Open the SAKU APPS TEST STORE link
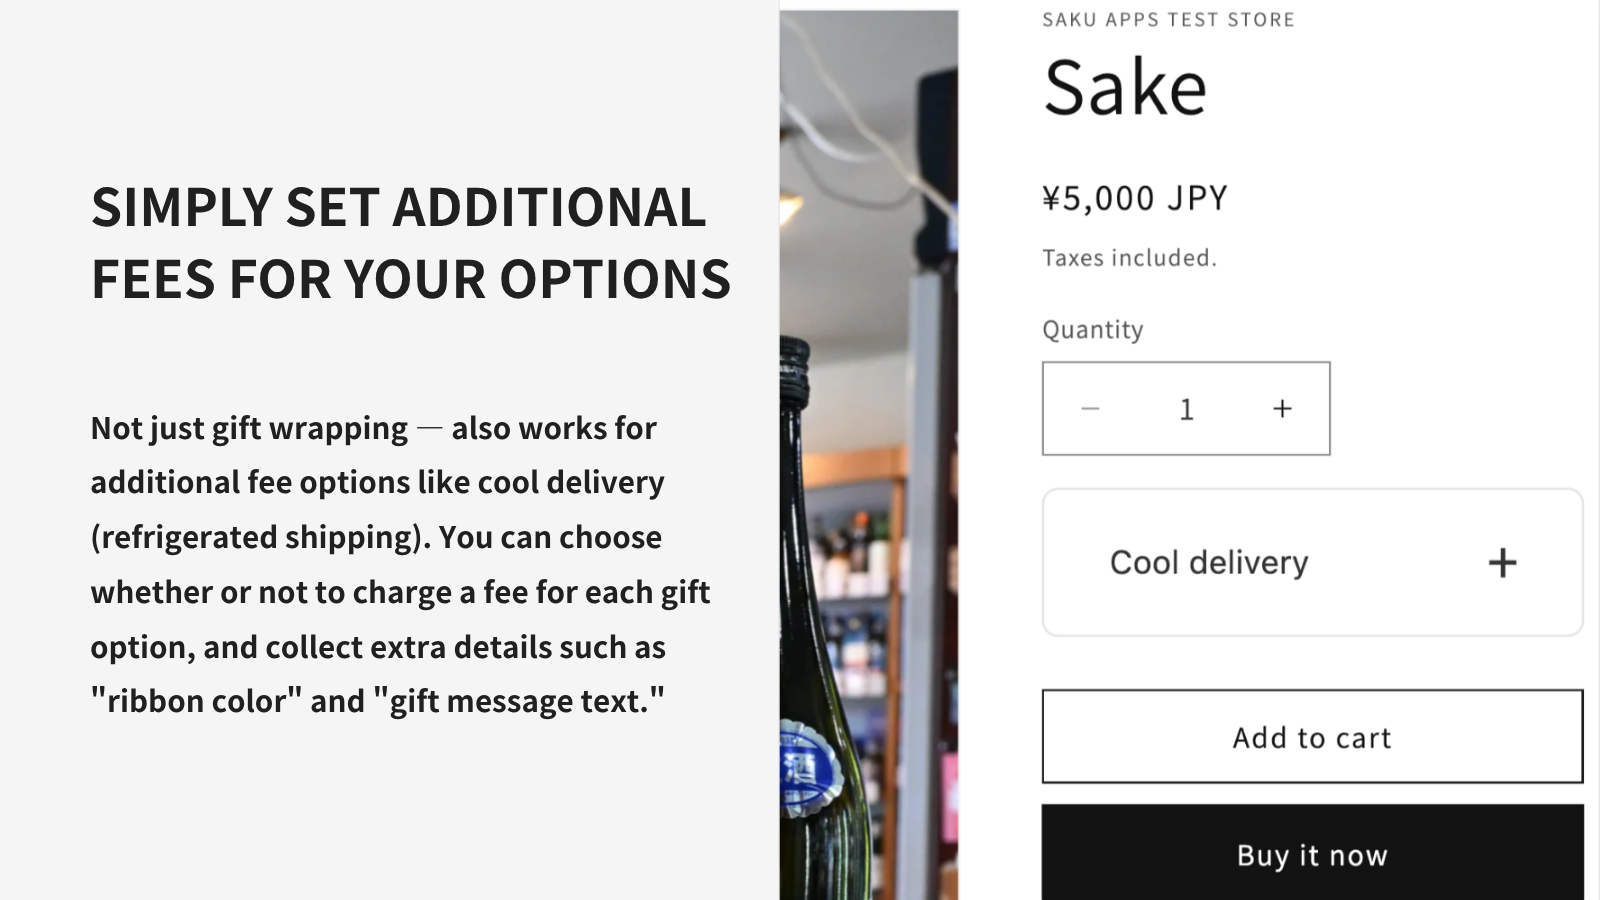The width and height of the screenshot is (1600, 900). coord(1166,18)
